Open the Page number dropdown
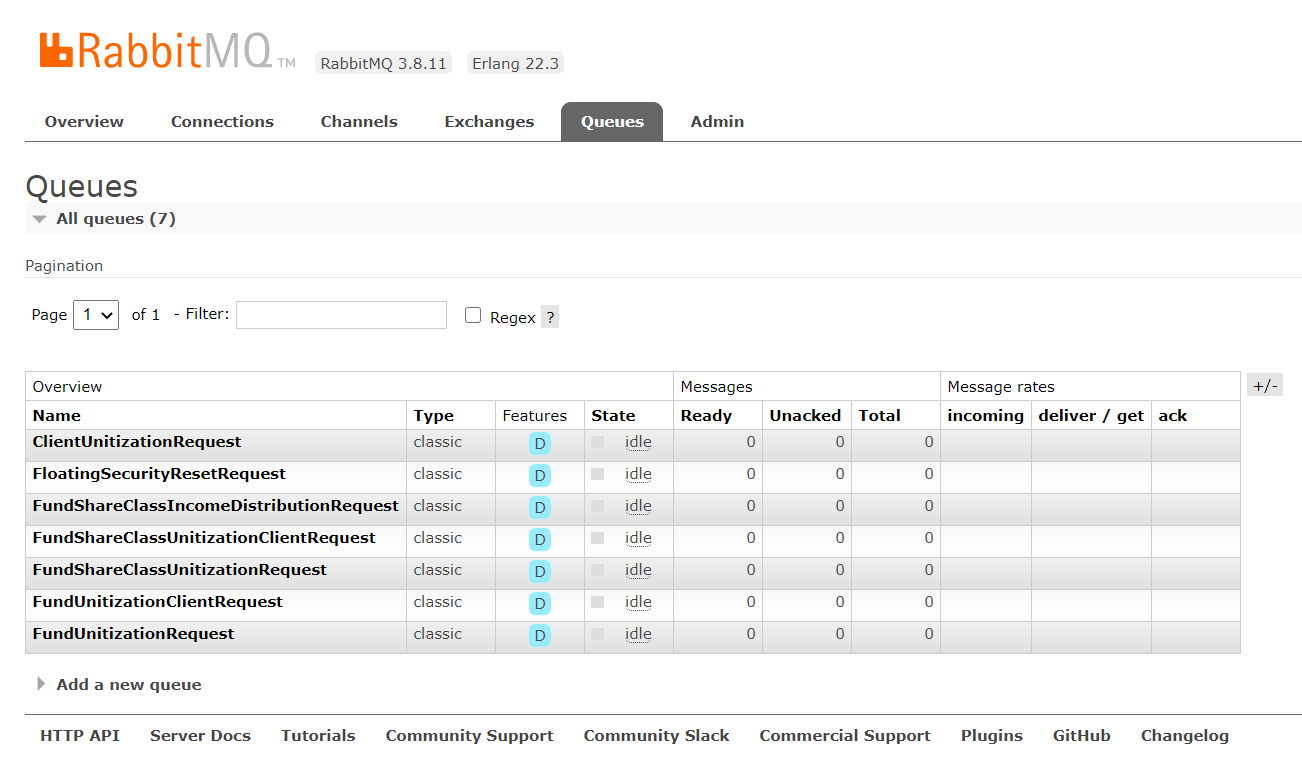 96,315
